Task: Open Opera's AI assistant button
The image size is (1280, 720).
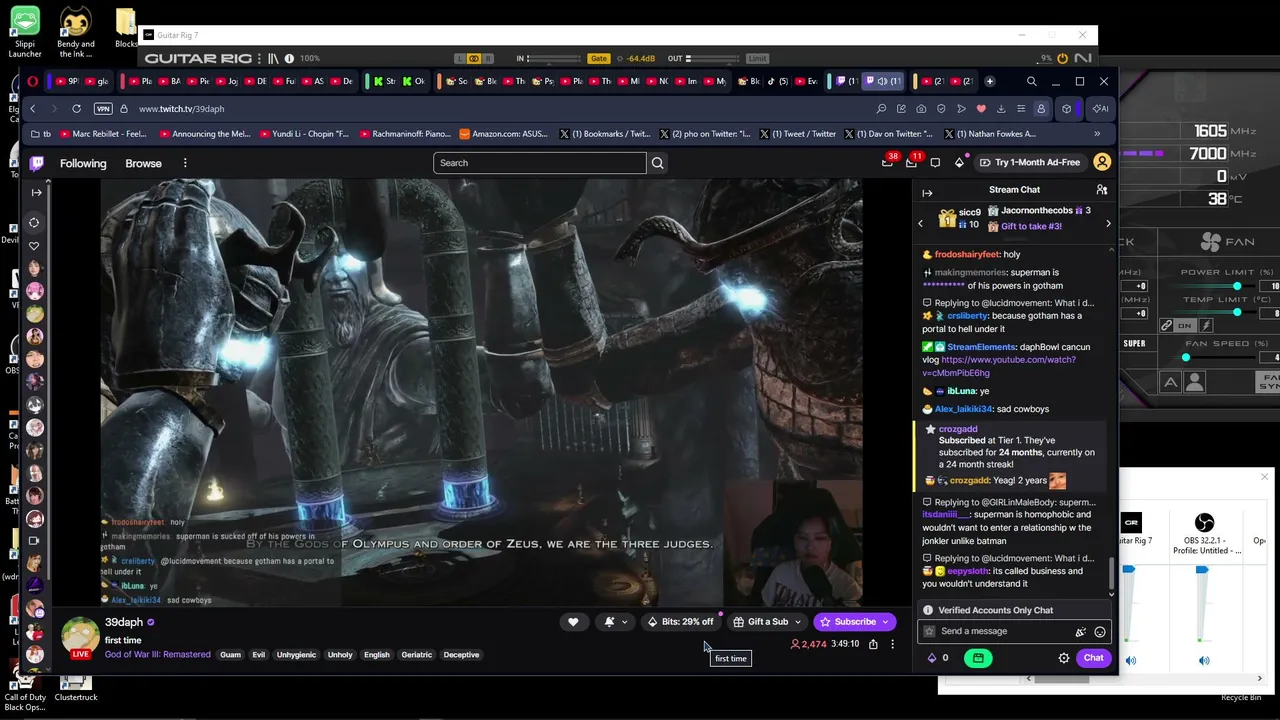Action: 1100,109
